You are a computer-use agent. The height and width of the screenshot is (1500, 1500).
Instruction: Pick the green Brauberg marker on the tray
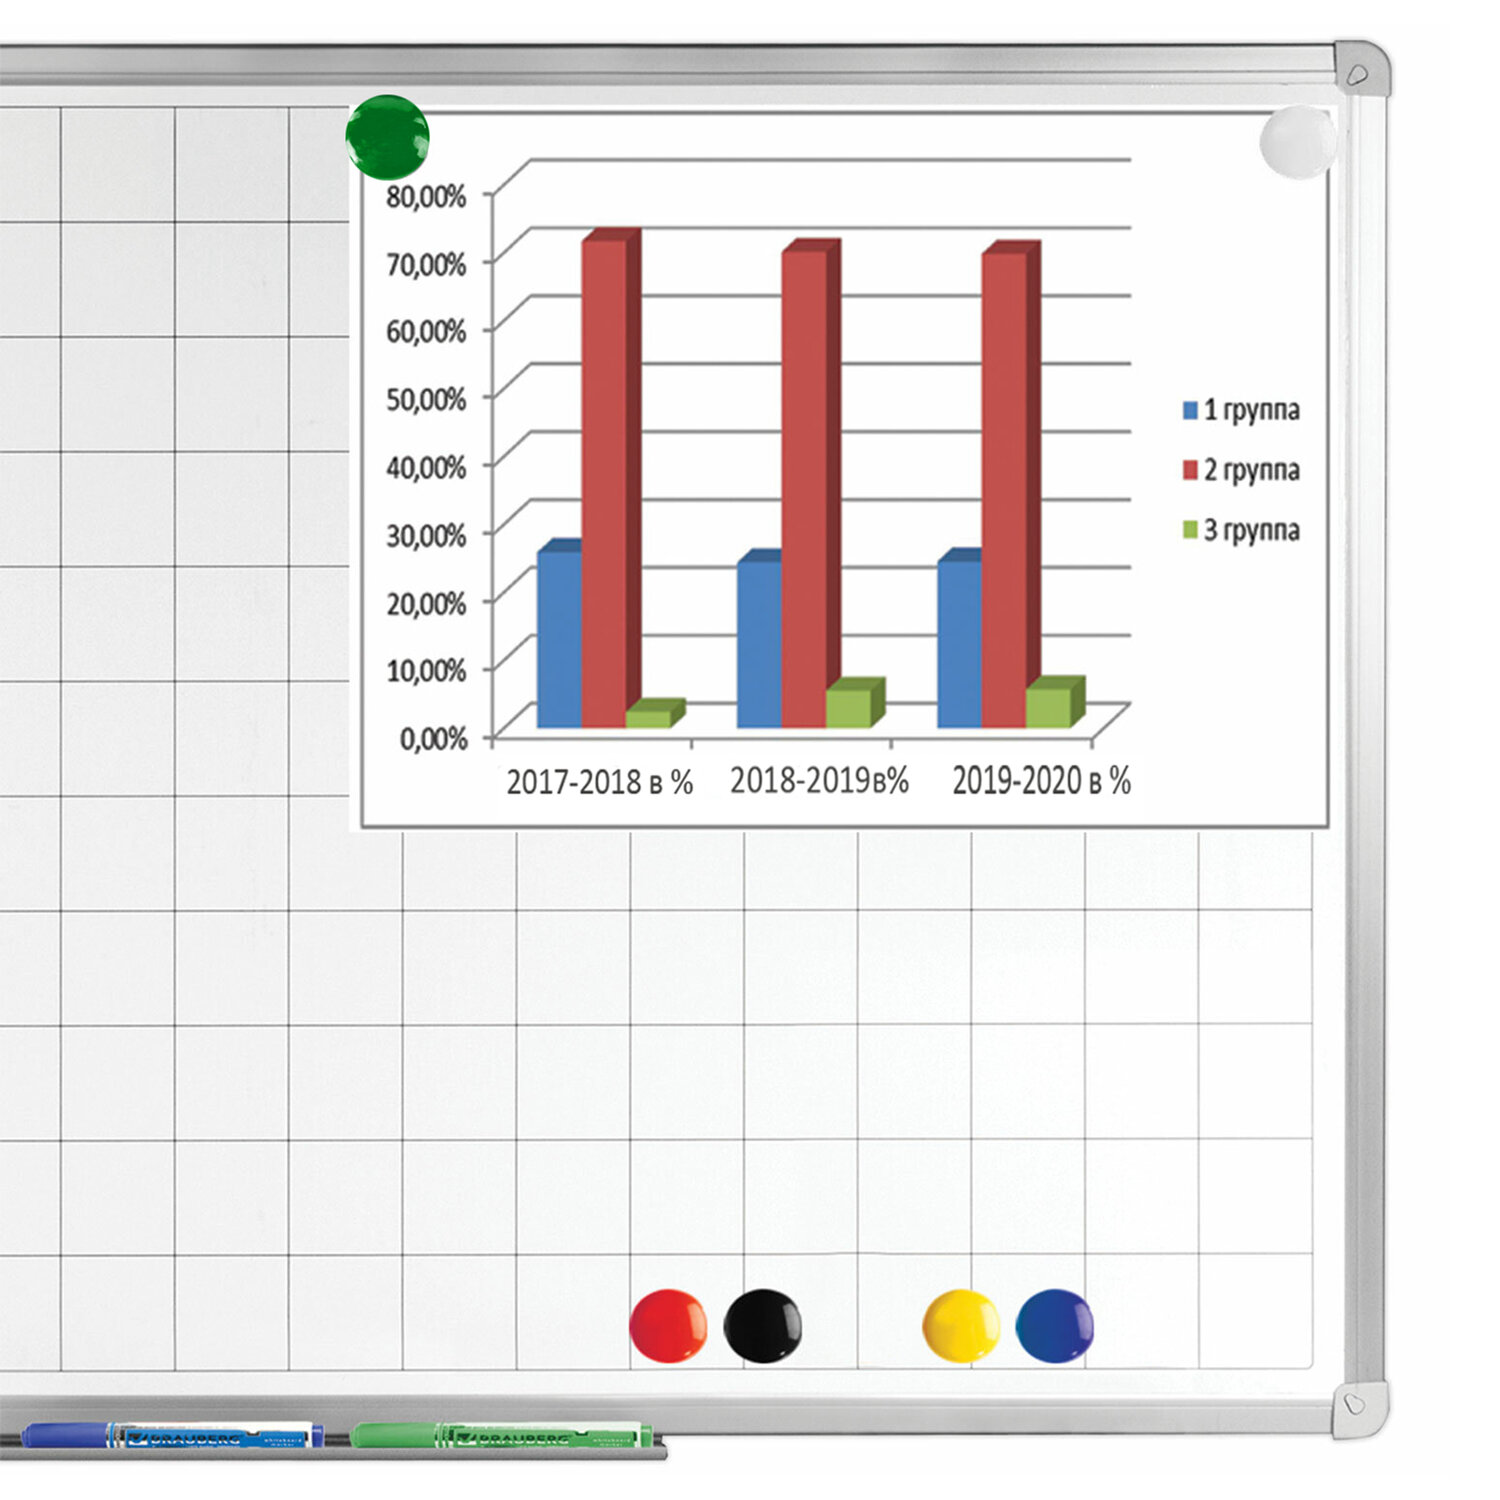pos(500,1436)
